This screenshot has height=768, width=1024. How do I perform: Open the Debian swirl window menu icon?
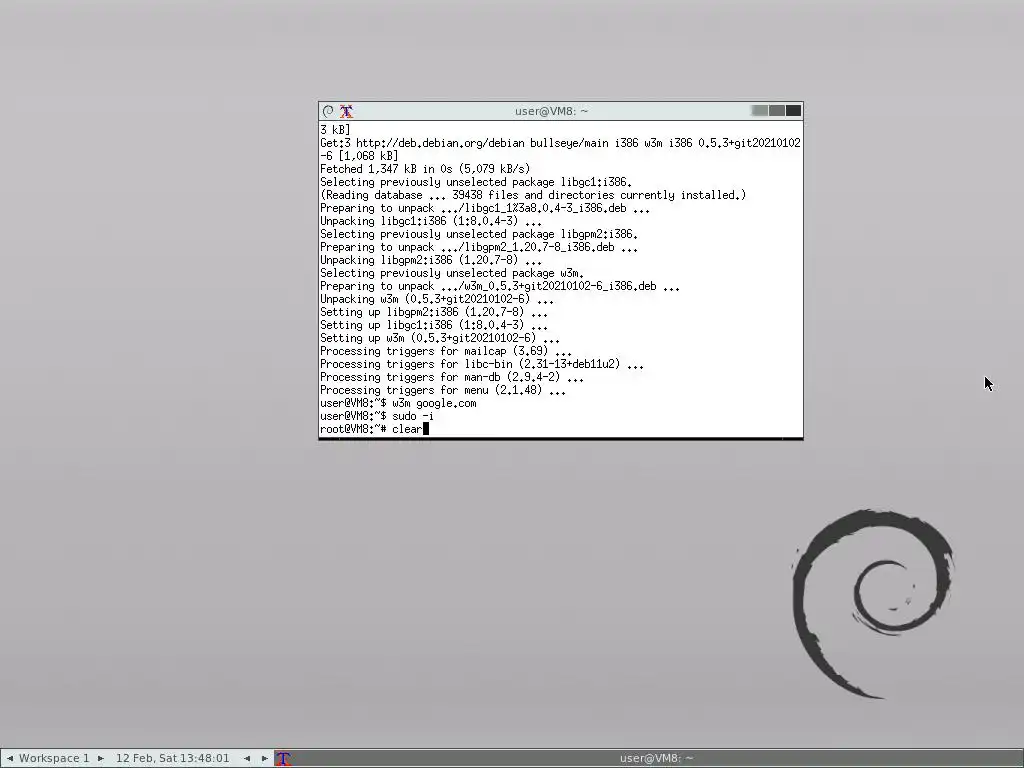coord(328,111)
